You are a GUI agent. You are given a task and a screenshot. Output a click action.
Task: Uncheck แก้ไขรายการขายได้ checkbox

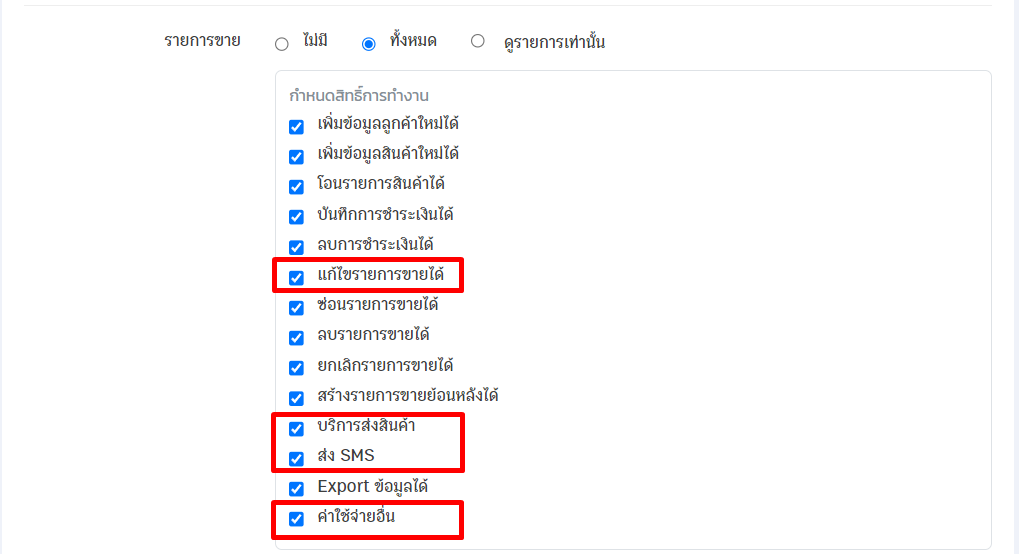[x=296, y=278]
